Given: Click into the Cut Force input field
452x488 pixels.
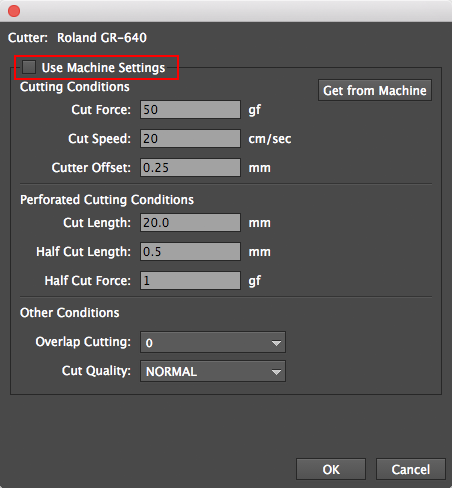Looking at the screenshot, I should (190, 109).
